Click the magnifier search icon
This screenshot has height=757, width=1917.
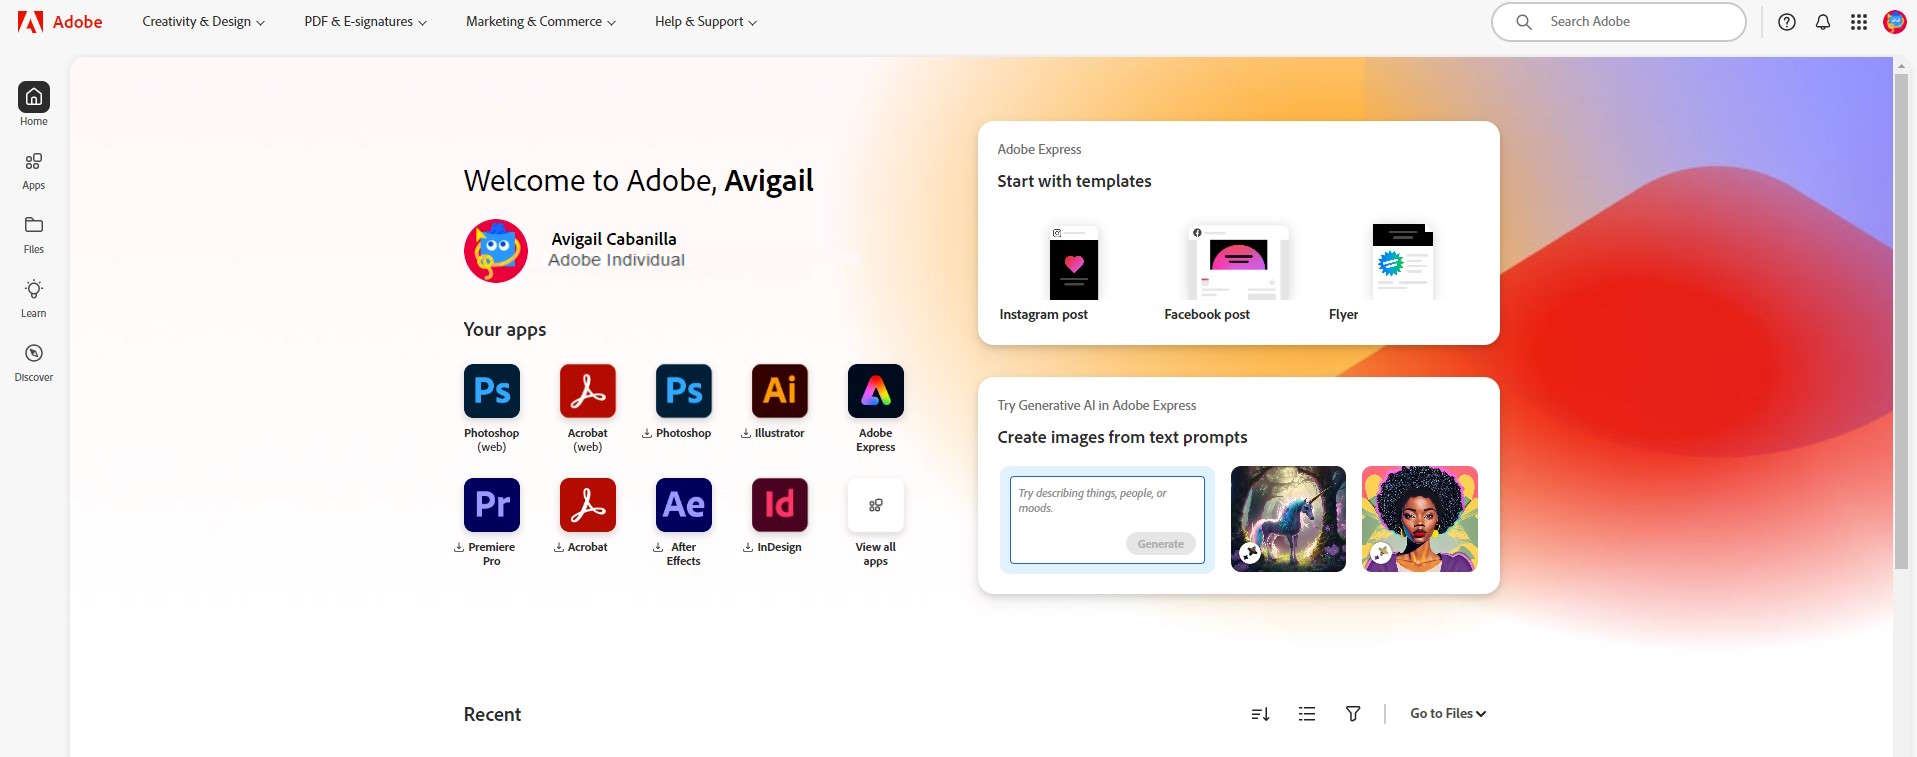[x=1524, y=22]
